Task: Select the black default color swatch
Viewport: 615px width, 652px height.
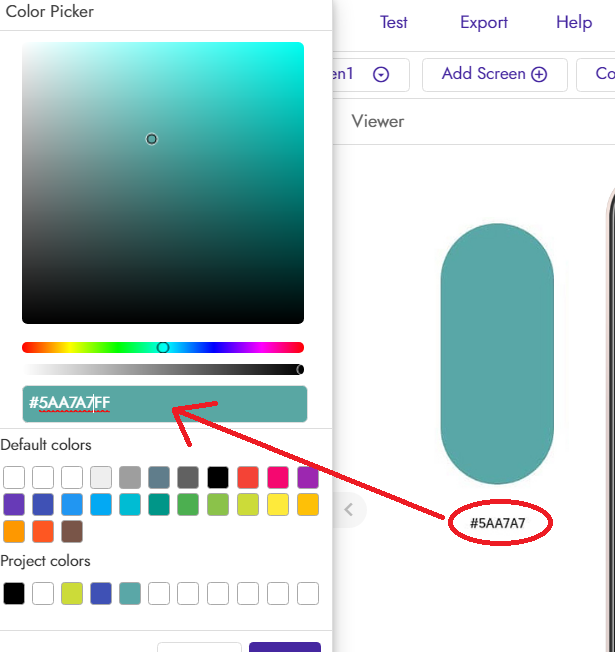Action: tap(218, 477)
